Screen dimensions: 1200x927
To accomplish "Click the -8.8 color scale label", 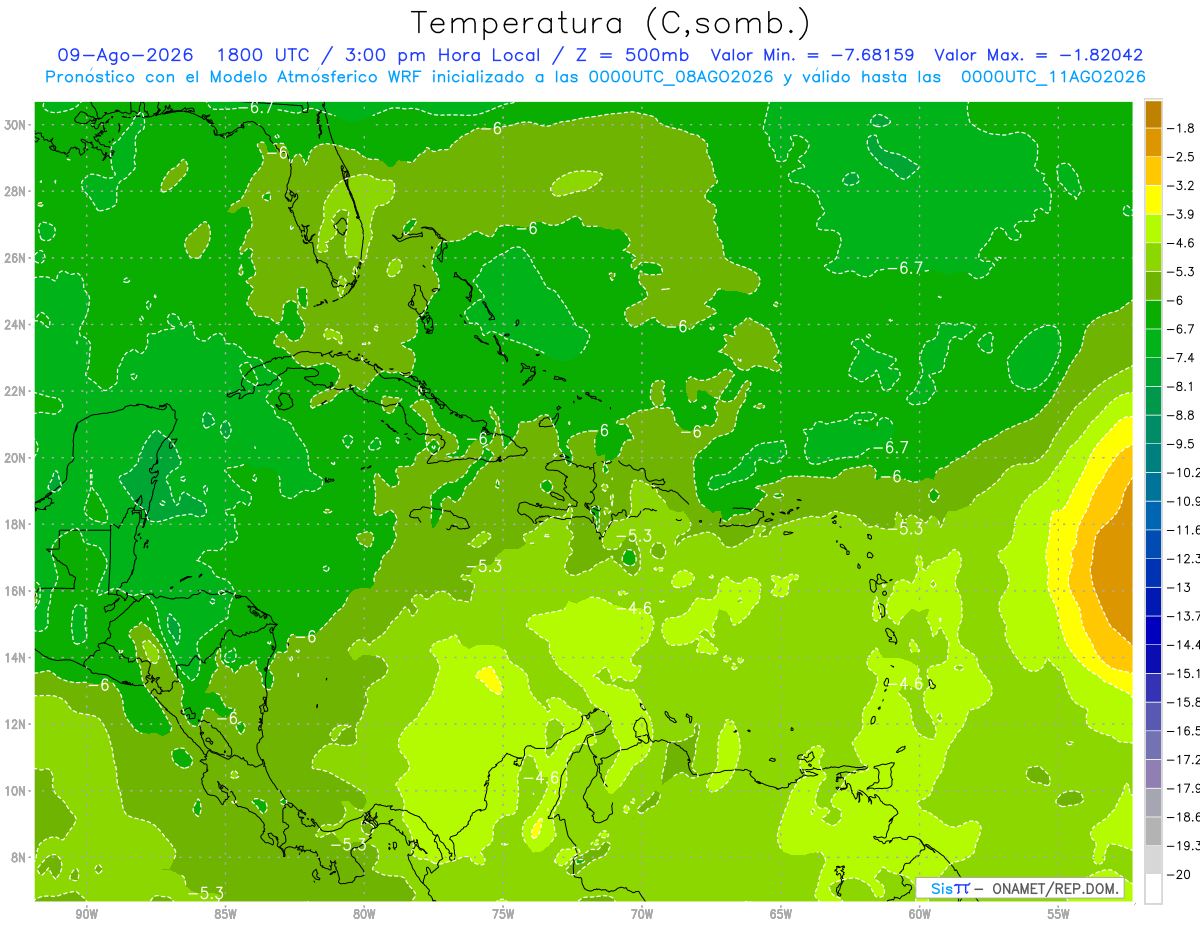I will [x=1182, y=415].
